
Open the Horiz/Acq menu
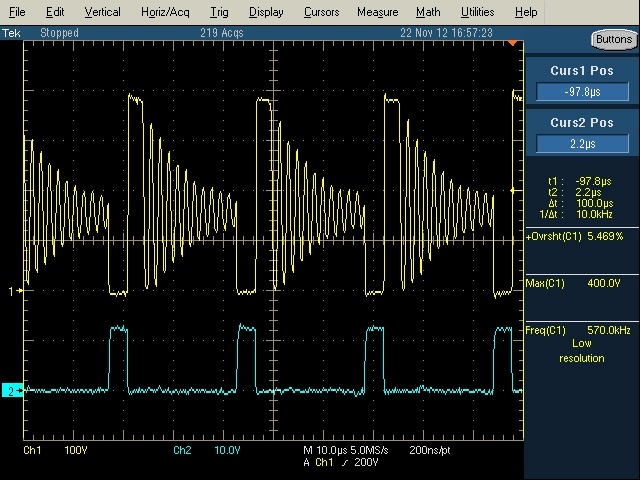[165, 12]
